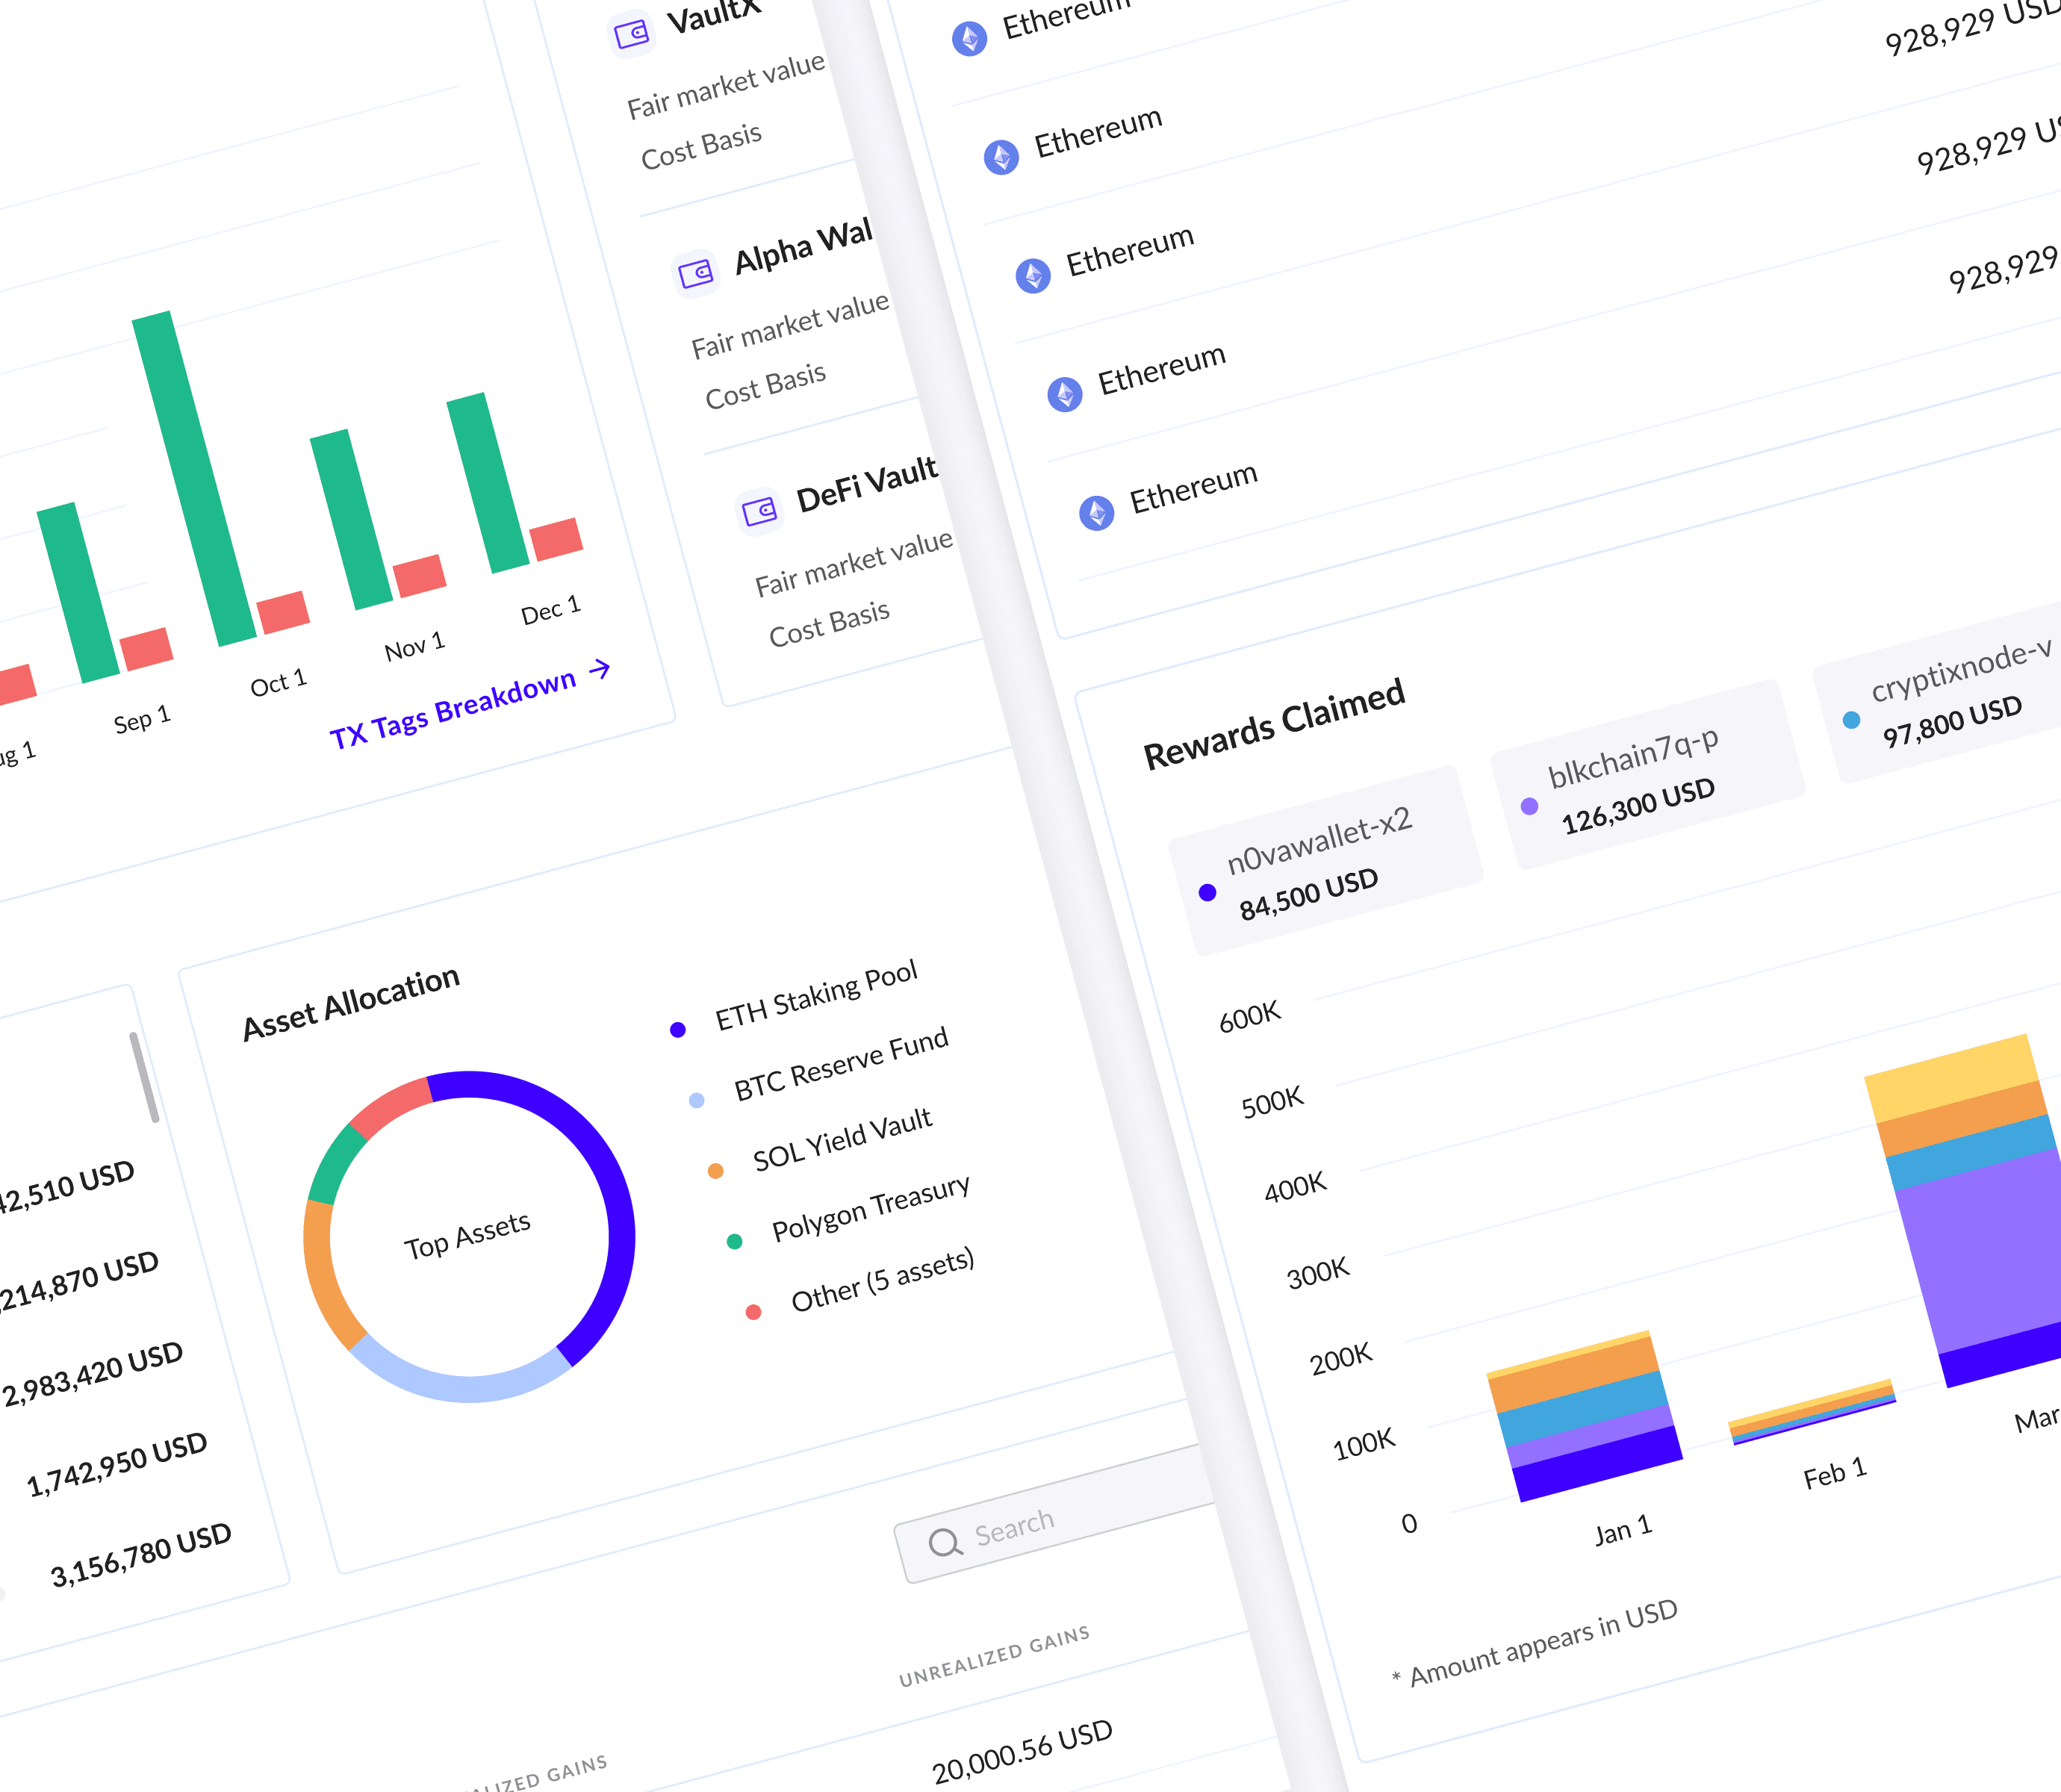Click the blkchain7q-p color dot
This screenshot has width=2061, height=1792.
(x=1530, y=806)
